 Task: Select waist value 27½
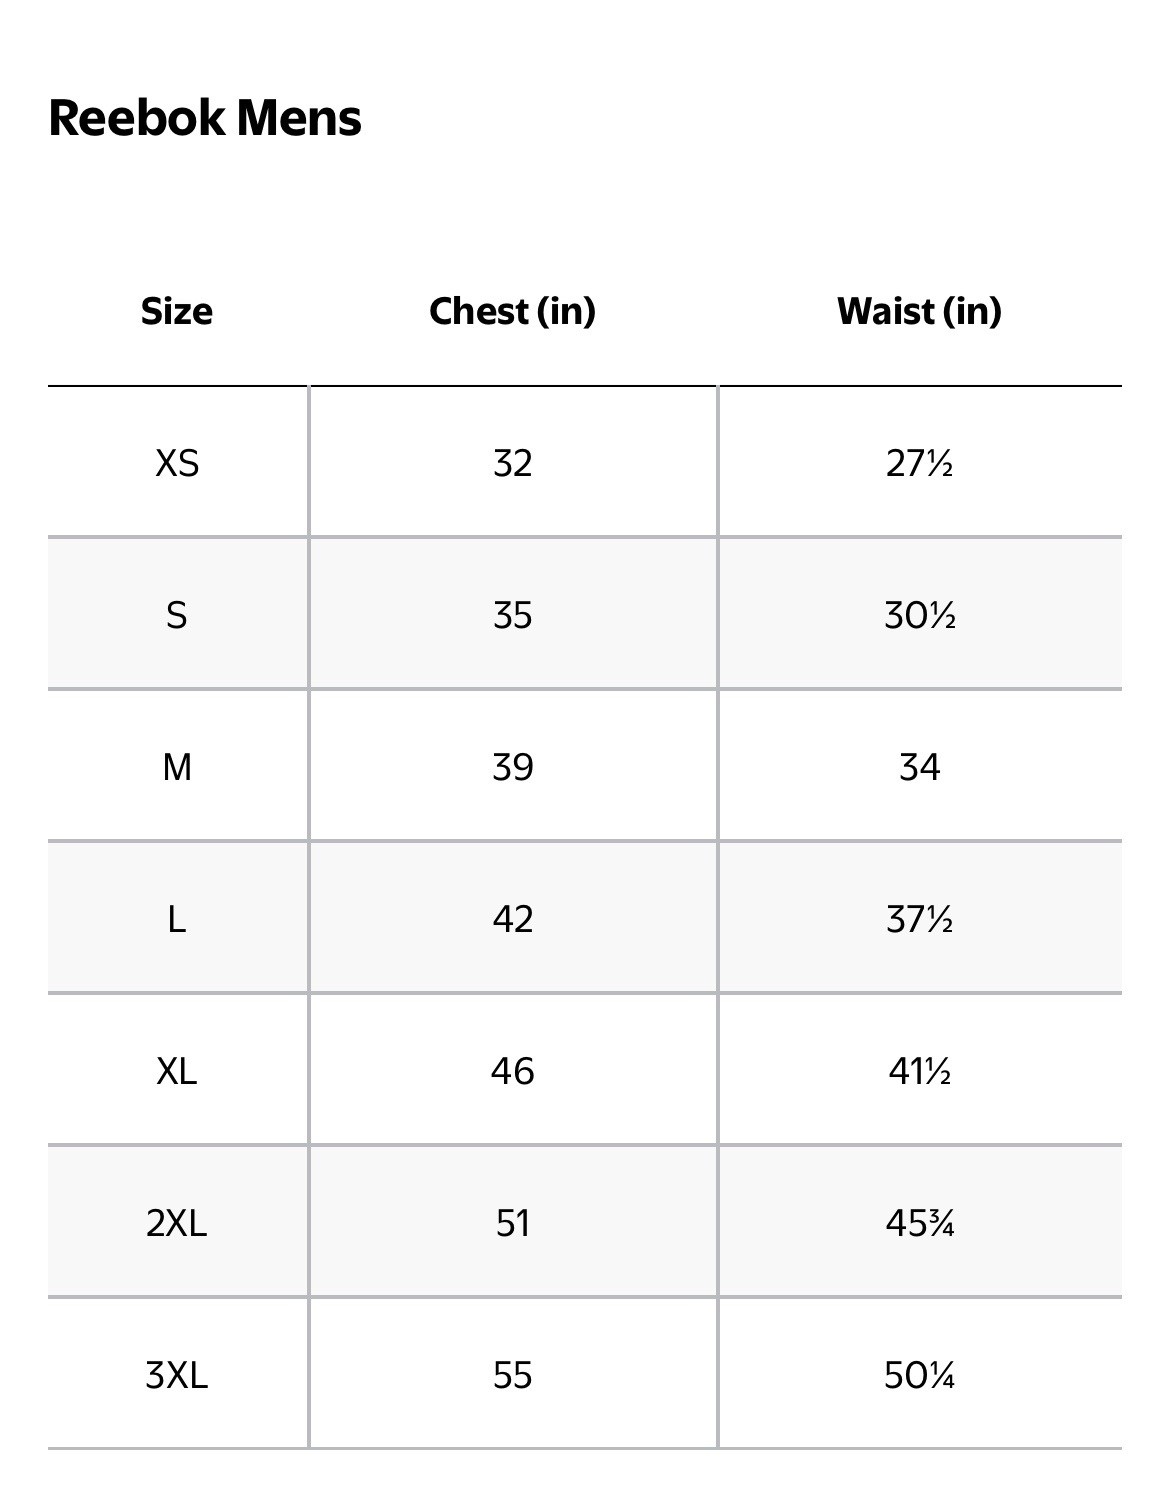click(919, 463)
